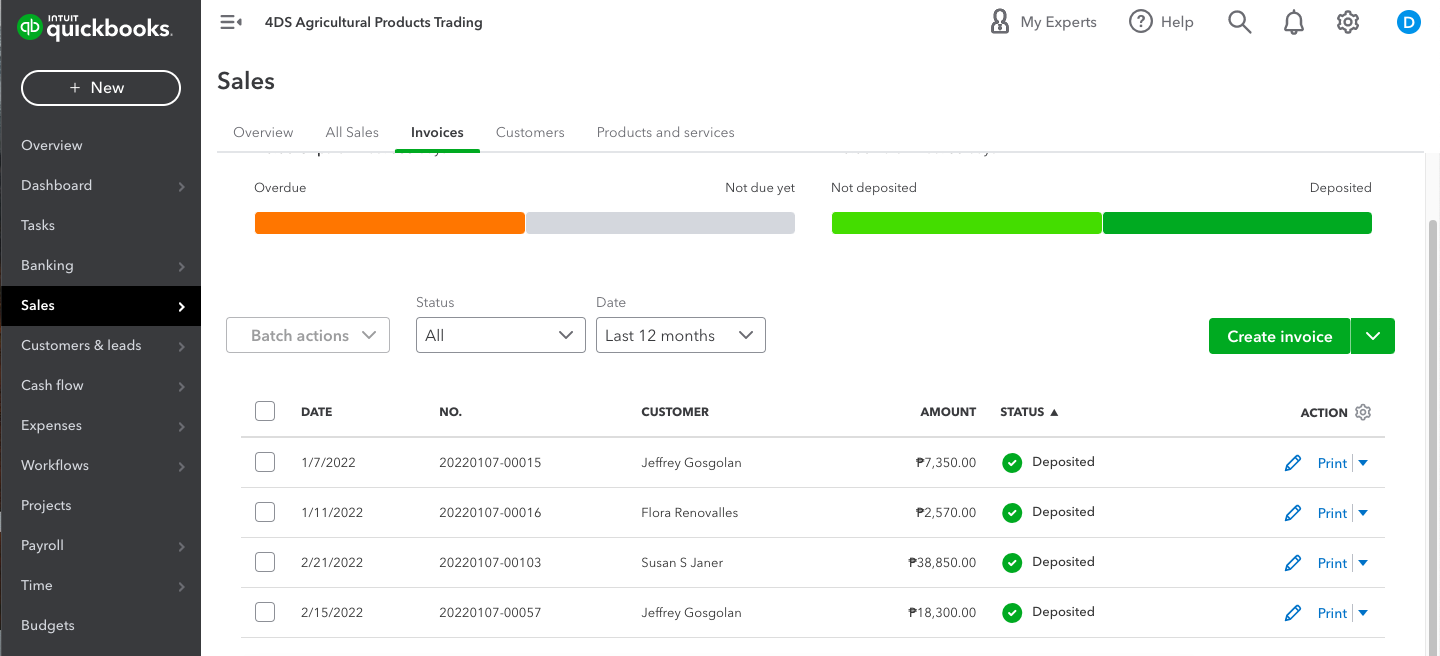The image size is (1440, 656).
Task: Print the 2/15/2022 Jeffrey Gosgolan invoice
Action: [1332, 613]
